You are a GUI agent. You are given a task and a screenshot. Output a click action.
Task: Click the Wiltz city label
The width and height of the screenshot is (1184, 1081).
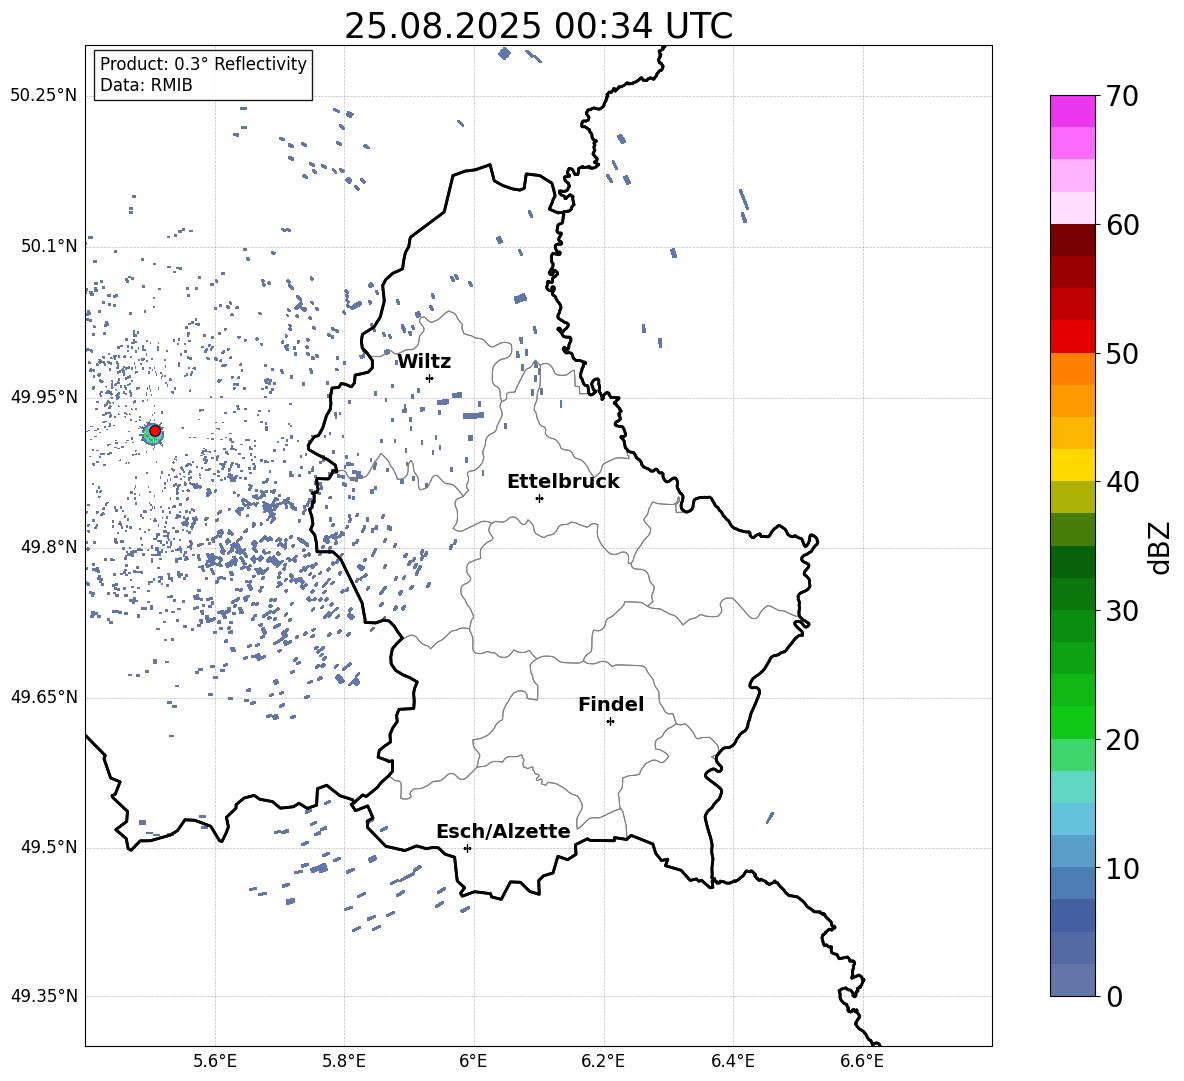424,362
